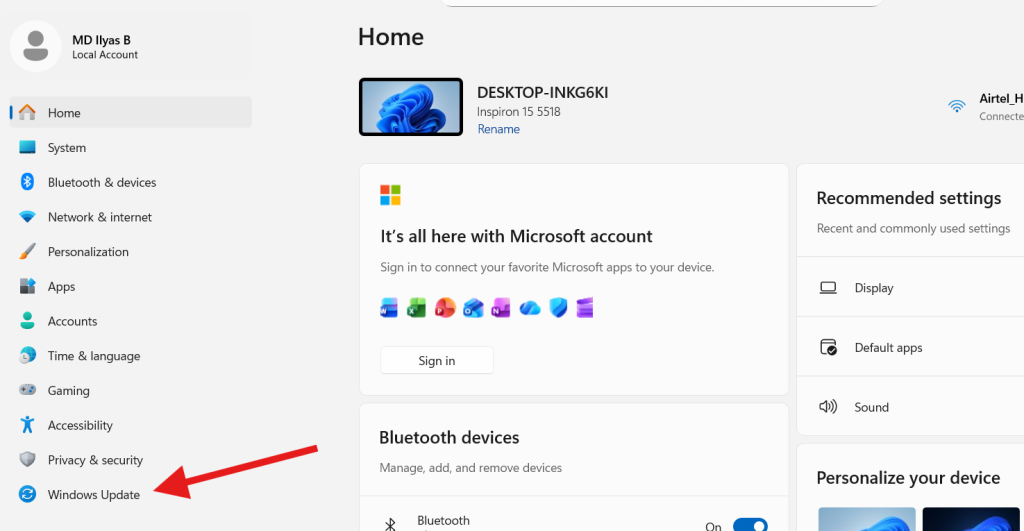Image resolution: width=1024 pixels, height=531 pixels.
Task: Click the Accessibility figure icon
Action: 27,425
